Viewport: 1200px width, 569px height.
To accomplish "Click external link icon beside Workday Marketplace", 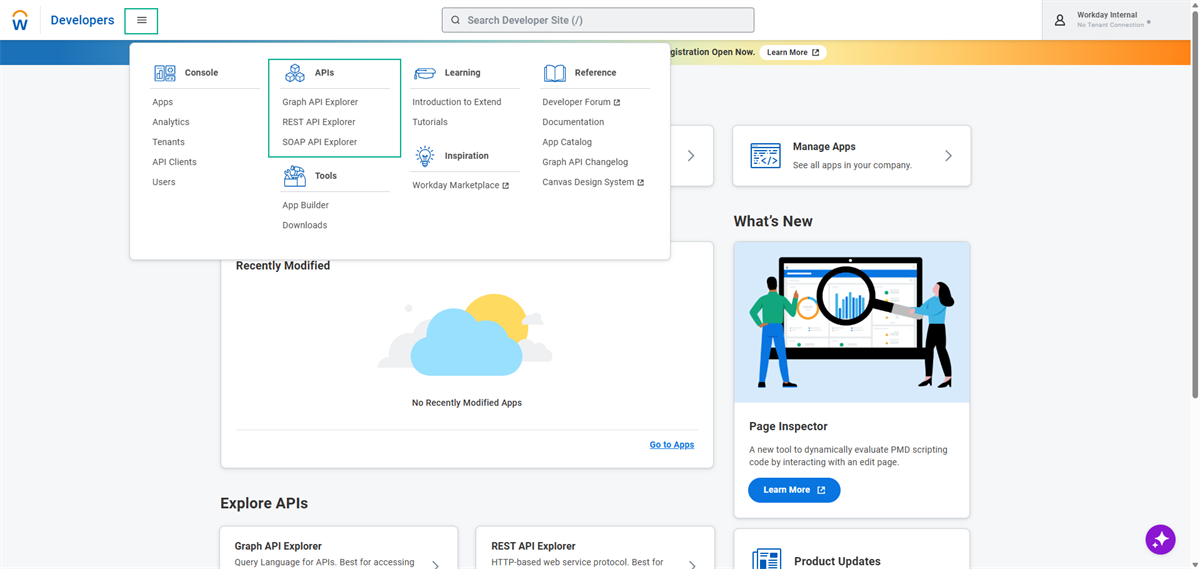I will [x=506, y=186].
